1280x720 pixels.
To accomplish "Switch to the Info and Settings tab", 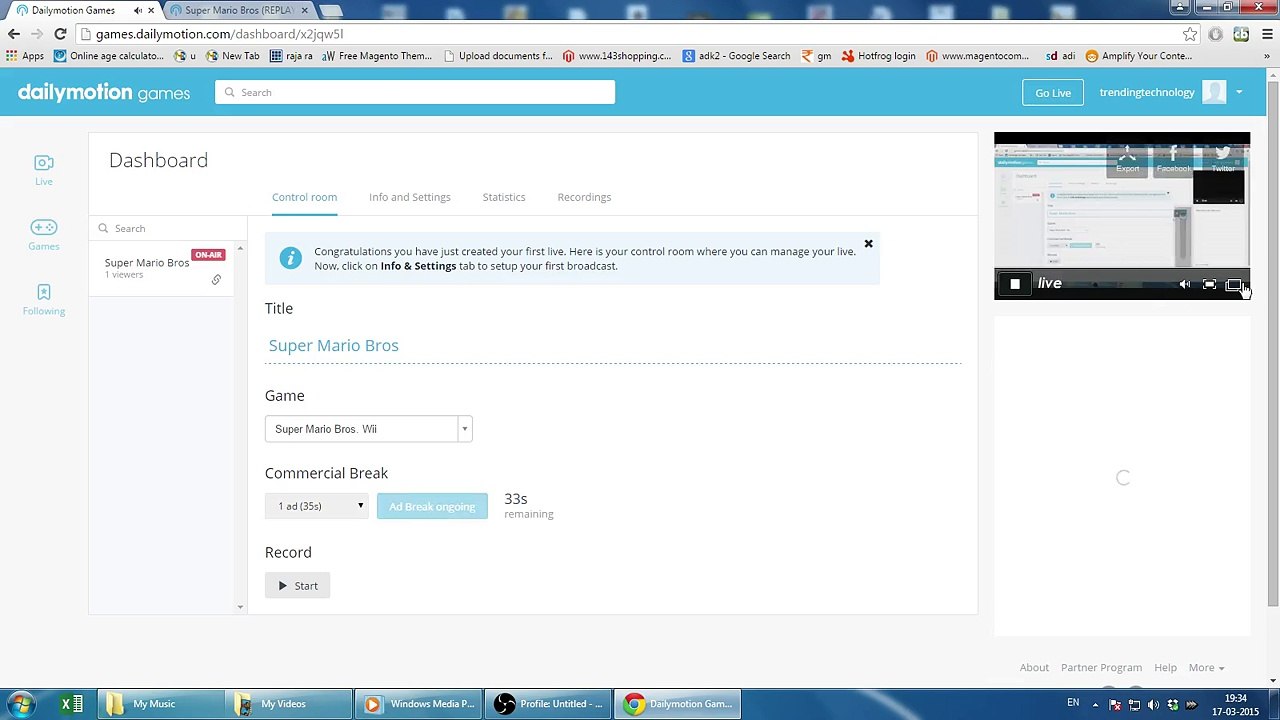I will 410,197.
